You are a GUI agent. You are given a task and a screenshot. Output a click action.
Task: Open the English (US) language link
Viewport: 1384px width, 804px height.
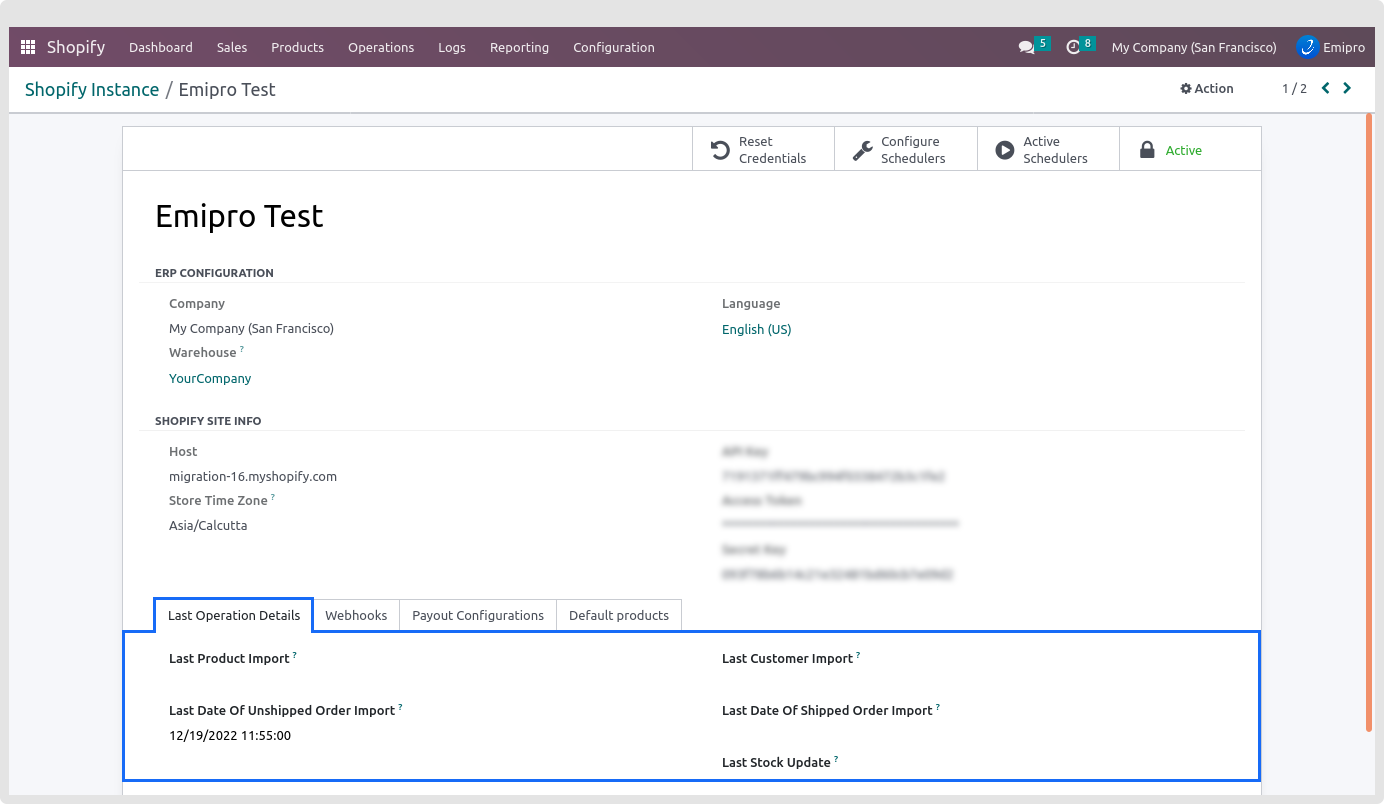click(x=756, y=329)
